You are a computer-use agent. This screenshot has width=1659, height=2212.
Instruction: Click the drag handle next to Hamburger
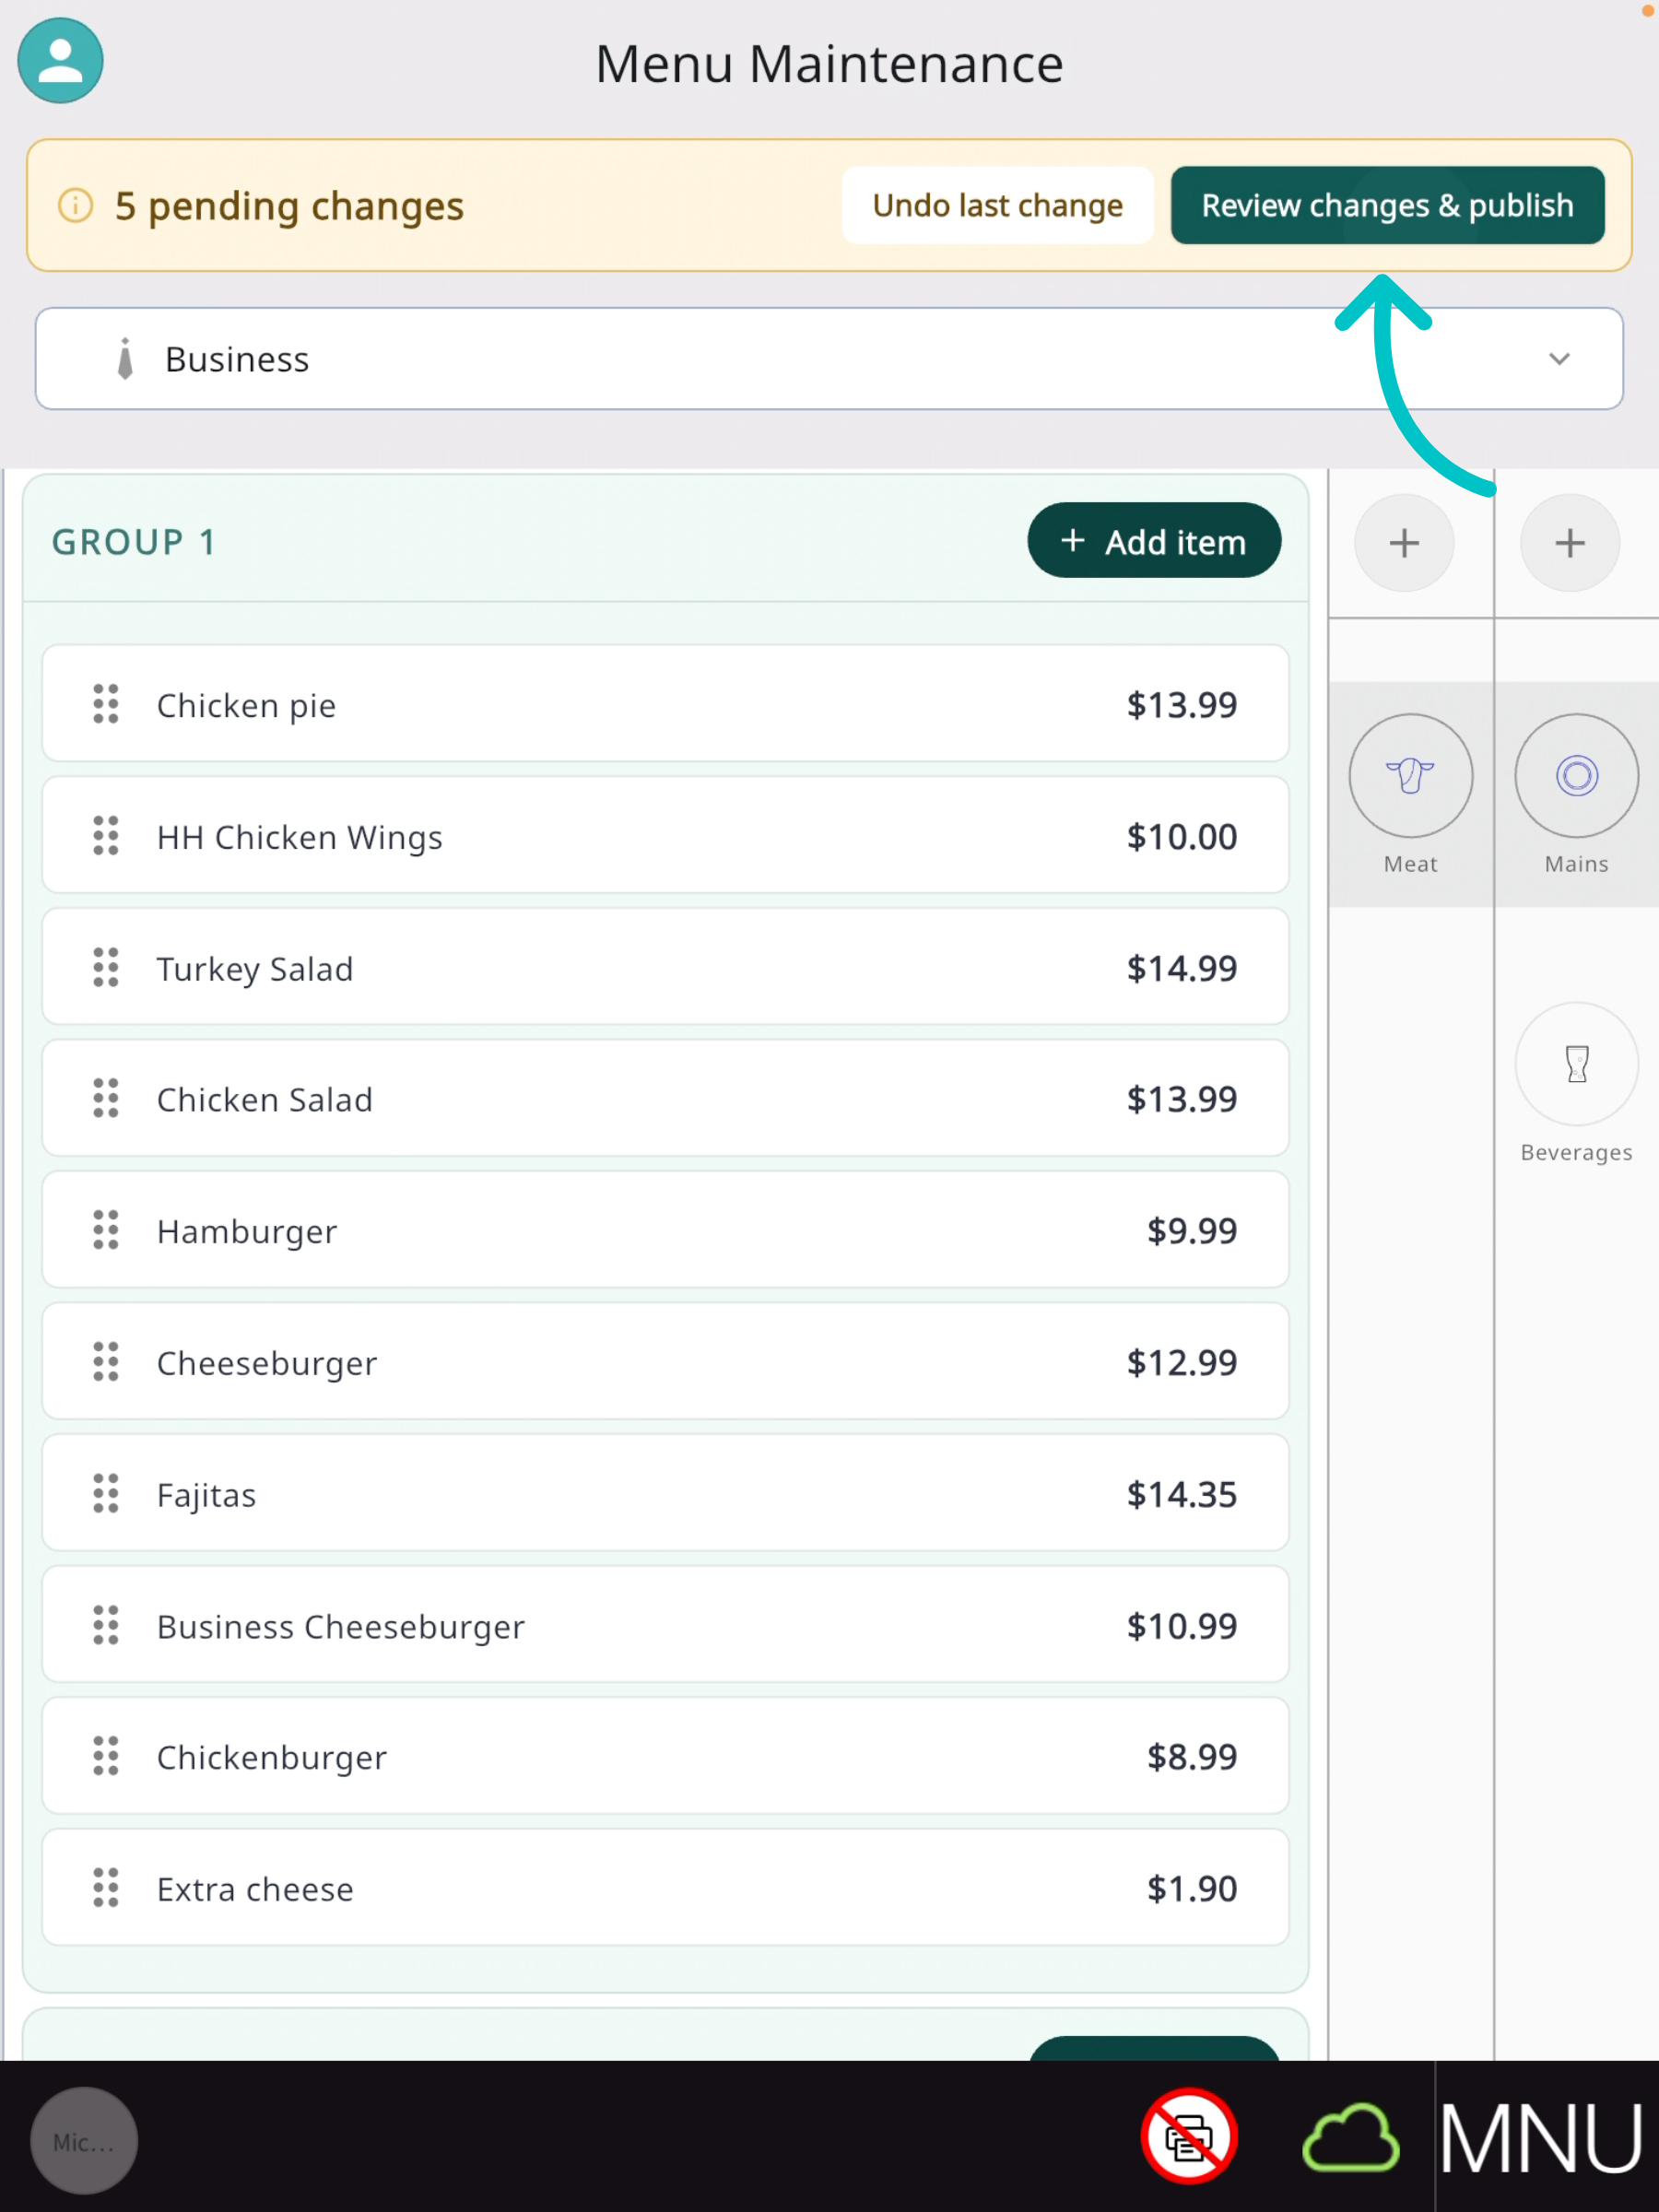[x=106, y=1230]
